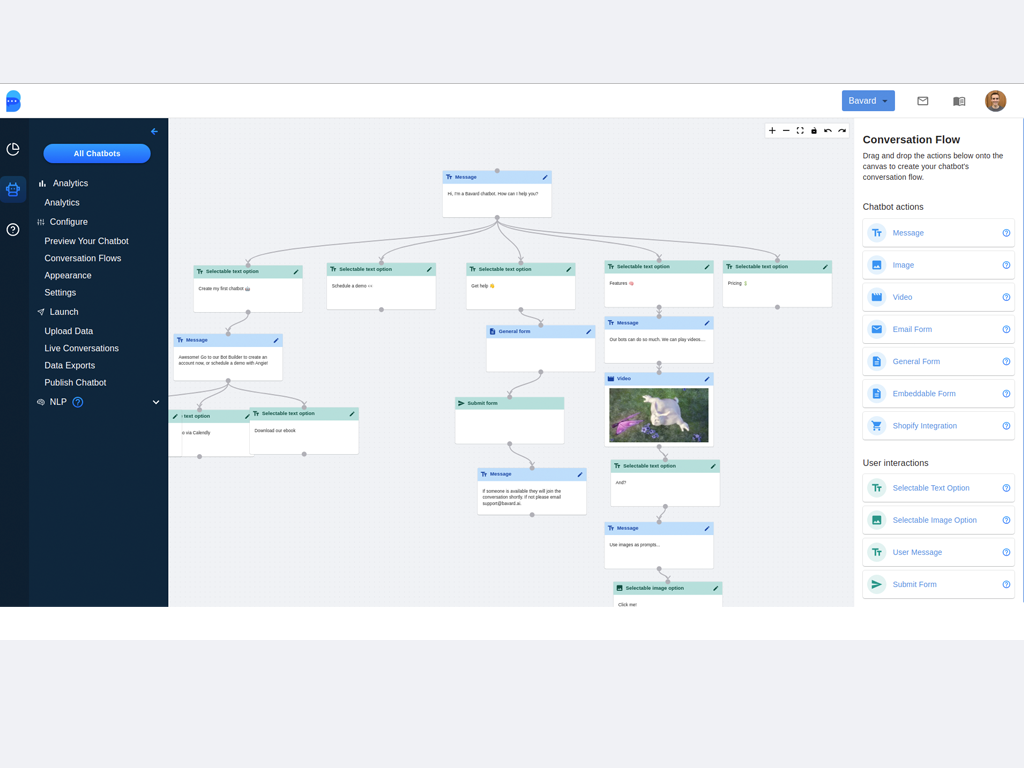Image resolution: width=1024 pixels, height=768 pixels.
Task: Click the All Chatbots button
Action: pyautogui.click(x=97, y=153)
